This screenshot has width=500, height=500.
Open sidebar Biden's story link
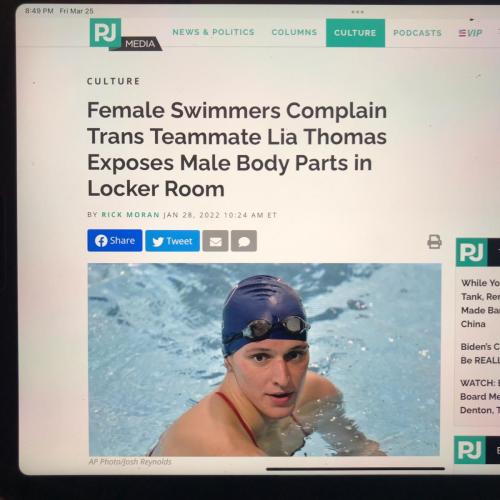coord(480,353)
